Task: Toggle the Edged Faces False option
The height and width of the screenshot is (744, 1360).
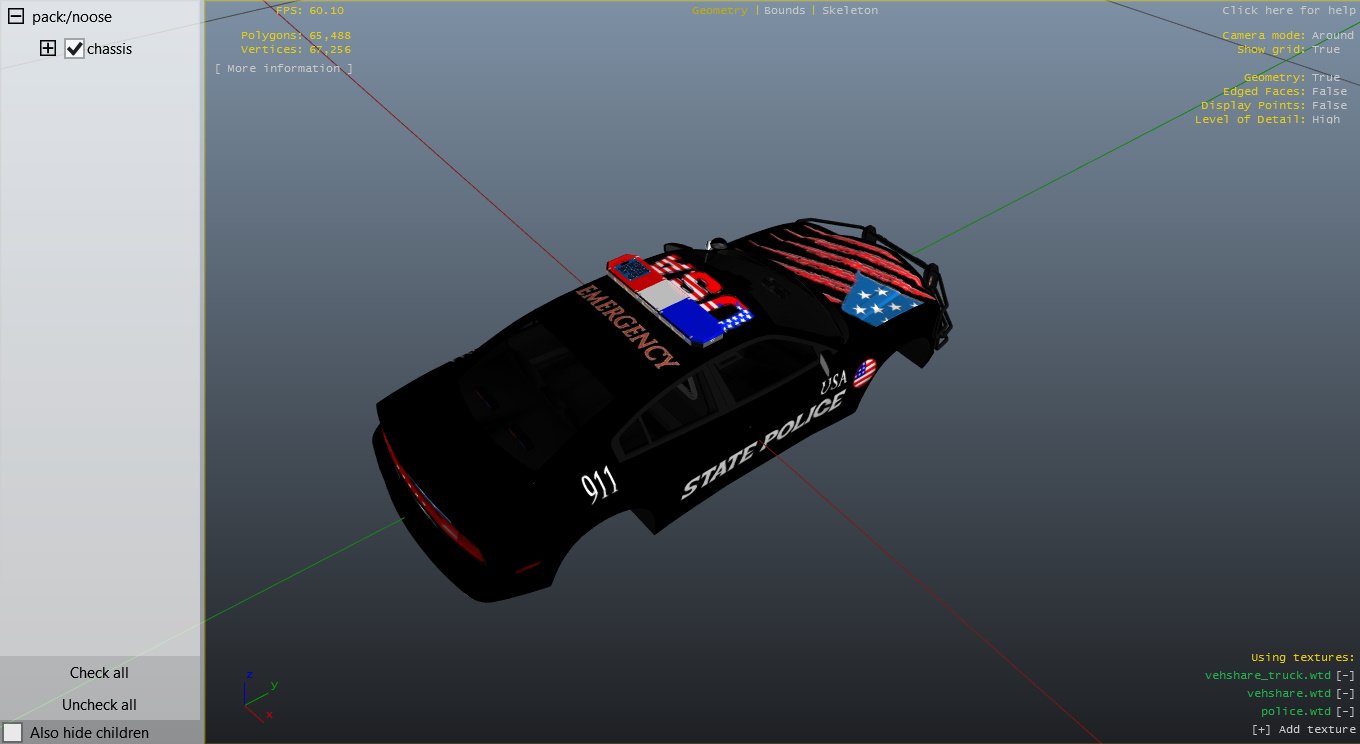Action: coord(1329,91)
